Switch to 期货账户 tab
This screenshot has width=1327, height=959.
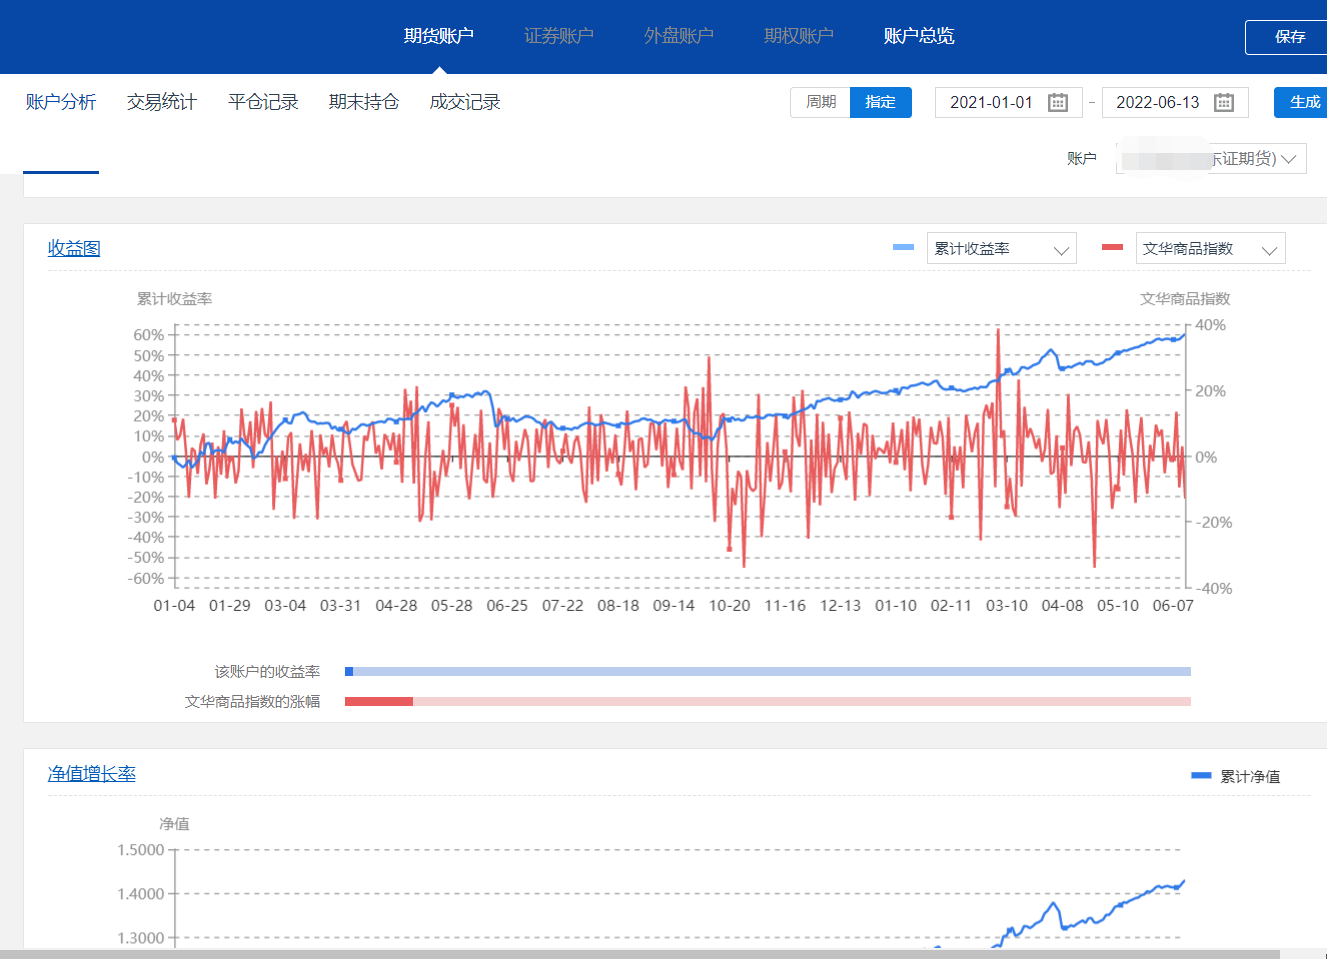[x=439, y=36]
